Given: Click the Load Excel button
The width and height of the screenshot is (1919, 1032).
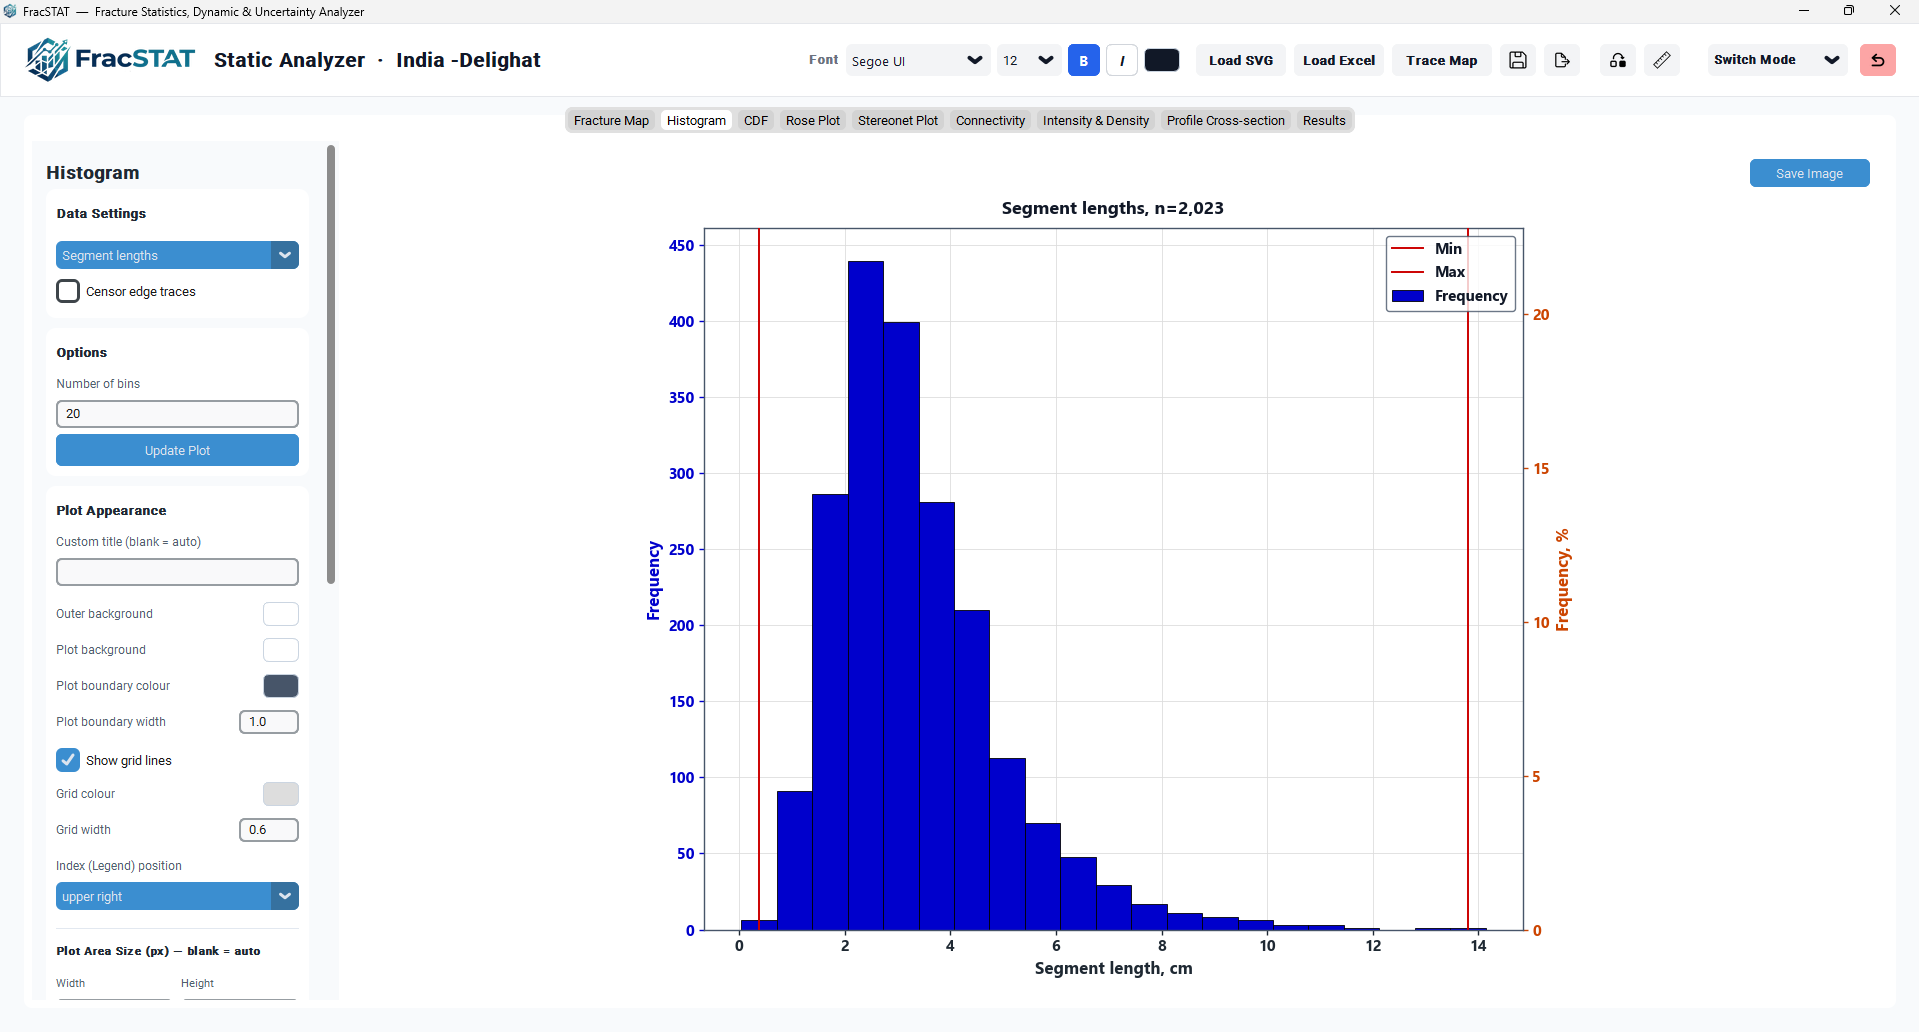Looking at the screenshot, I should [x=1339, y=60].
